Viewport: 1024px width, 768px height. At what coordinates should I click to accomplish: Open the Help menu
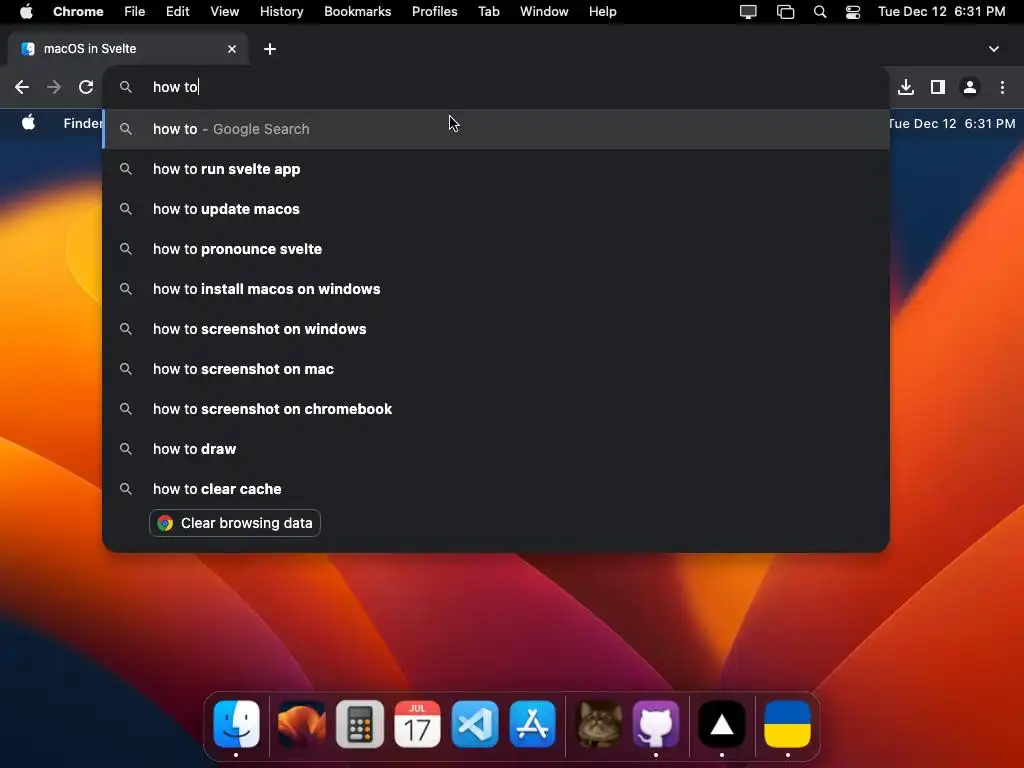[x=602, y=12]
